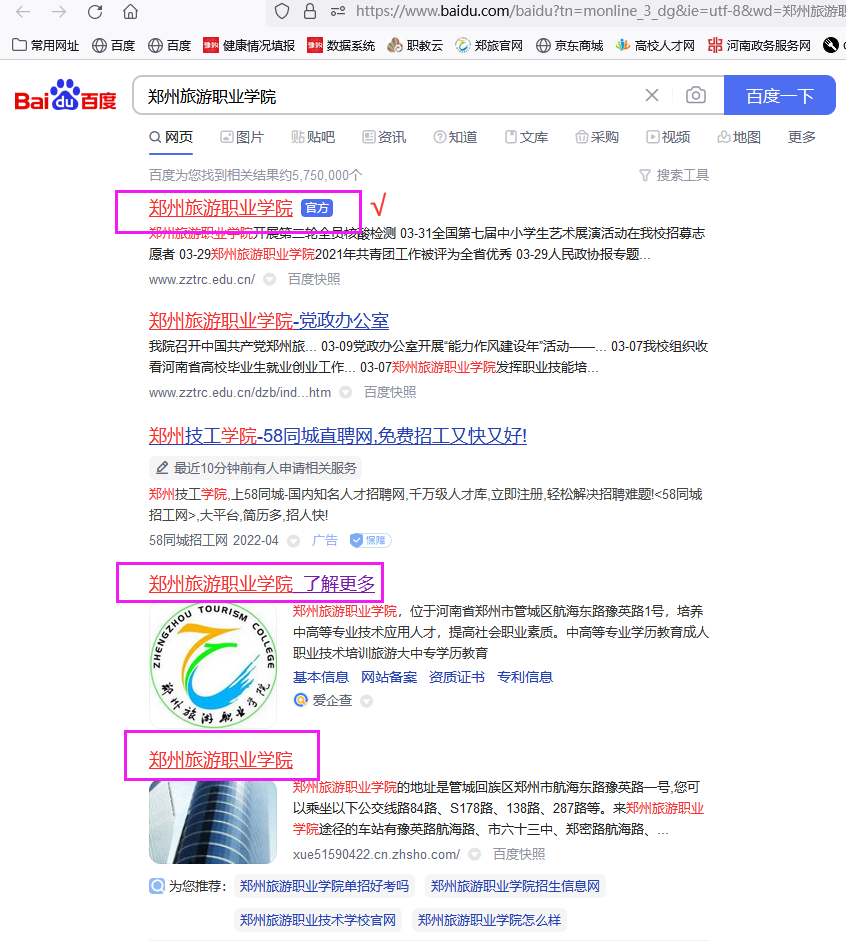Expand dropdown arrow next to 爱企查
The image size is (846, 949).
pyautogui.click(x=366, y=701)
